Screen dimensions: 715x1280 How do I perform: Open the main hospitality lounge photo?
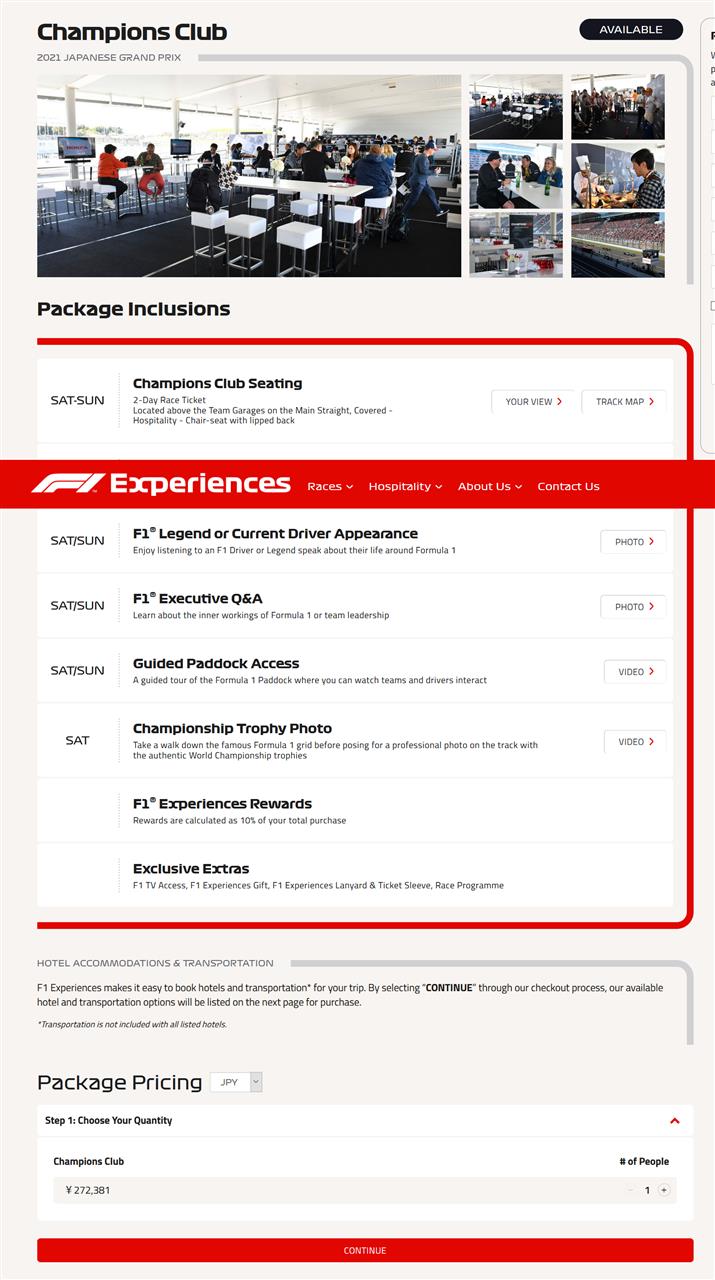249,175
